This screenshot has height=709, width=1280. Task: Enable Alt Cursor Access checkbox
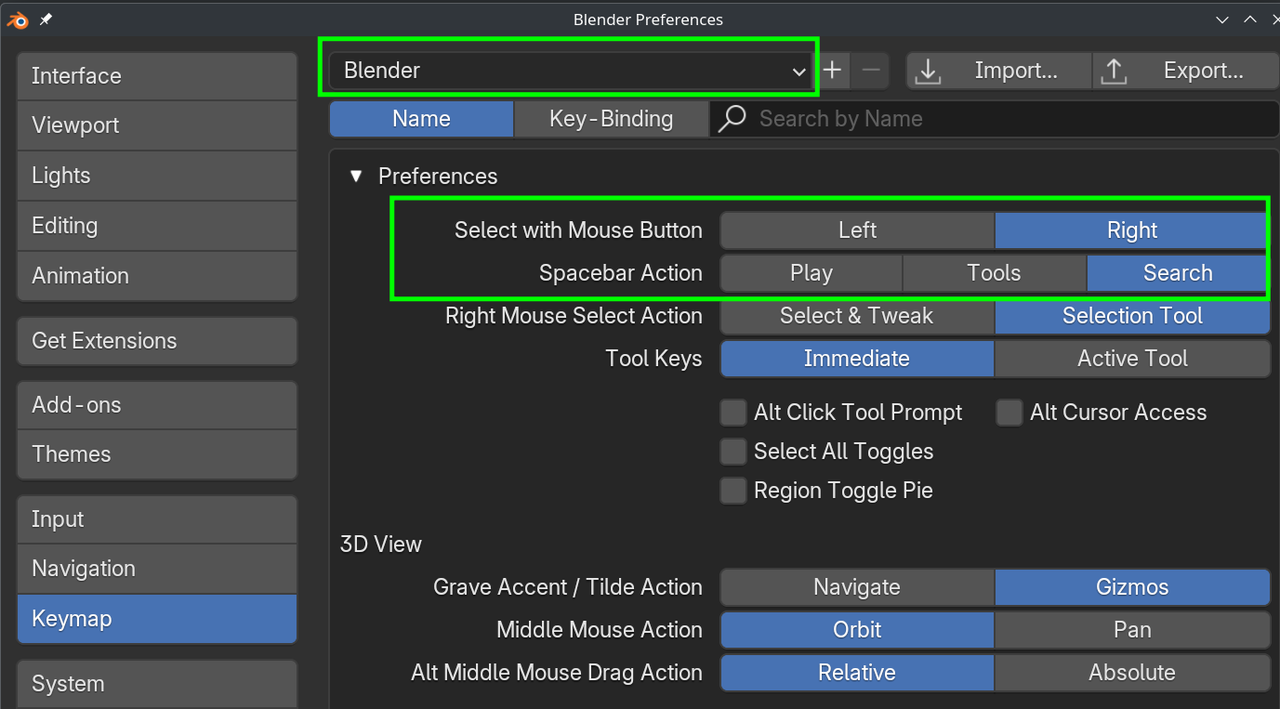pos(1010,413)
